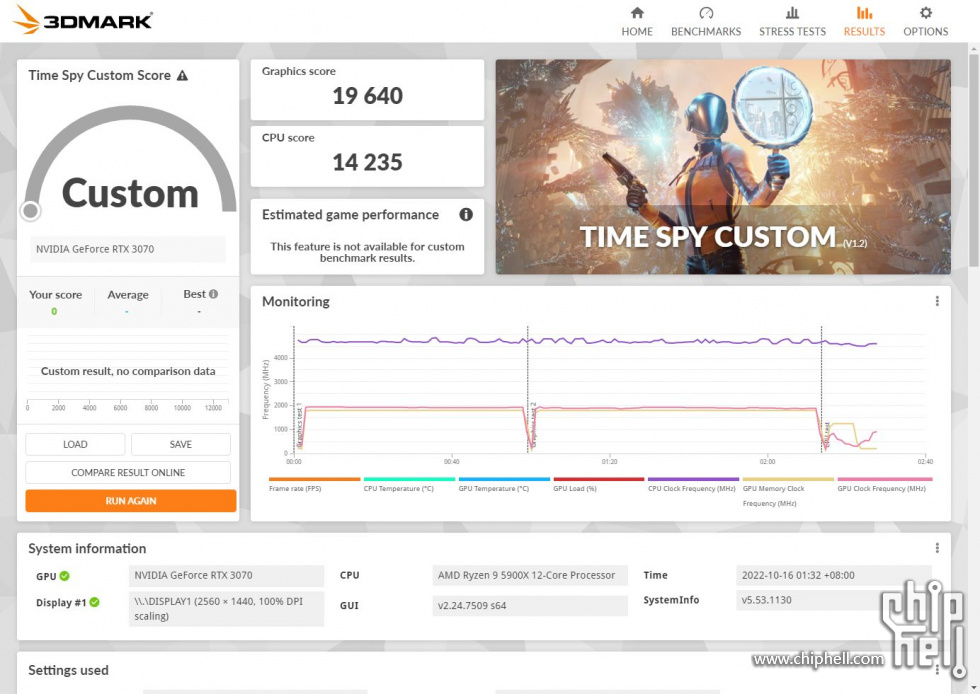Click warning triangle beside Time Spy Custom Score
This screenshot has width=980, height=694.
(182, 76)
